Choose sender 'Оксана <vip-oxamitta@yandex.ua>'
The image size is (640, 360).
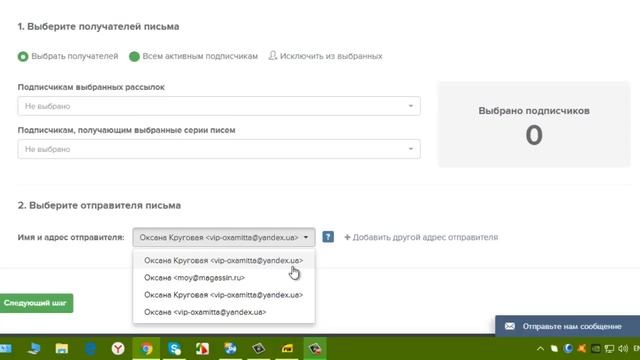[x=224, y=312]
